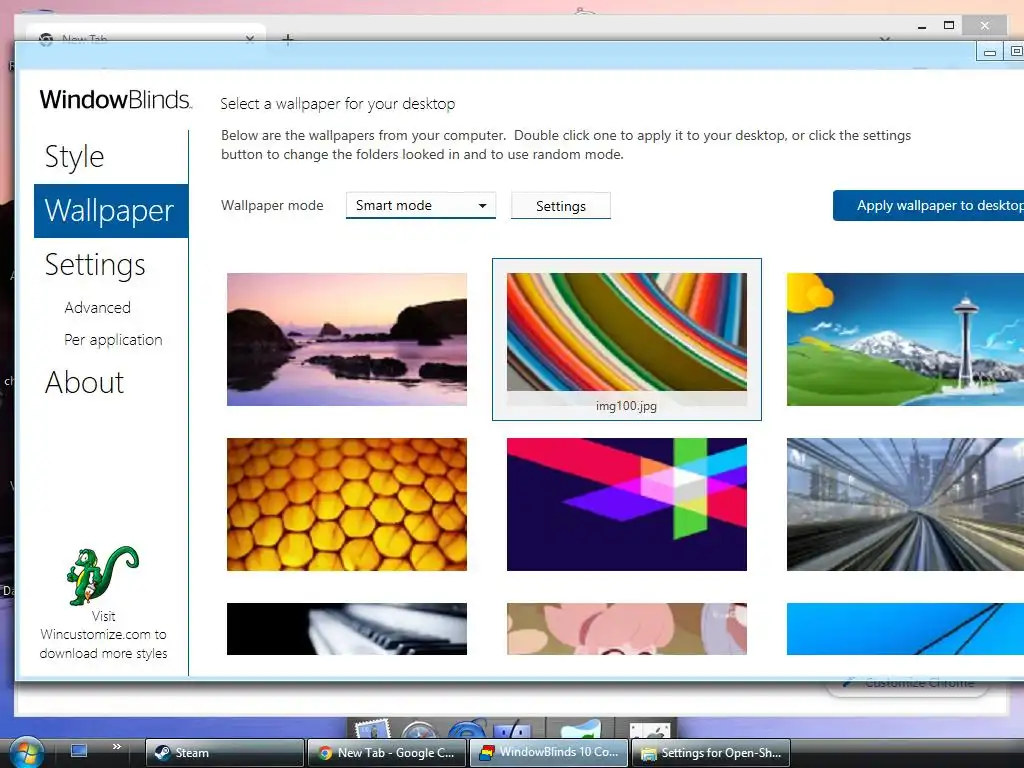Select the piano keys wallpaper
Image resolution: width=1024 pixels, height=768 pixels.
point(347,629)
